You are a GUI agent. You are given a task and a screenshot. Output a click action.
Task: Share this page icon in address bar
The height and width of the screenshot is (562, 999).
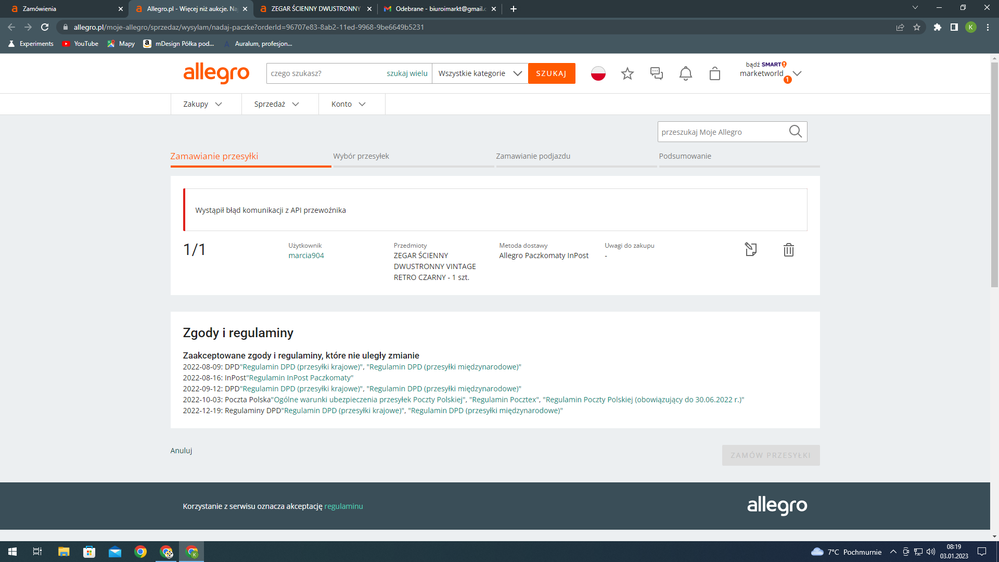pyautogui.click(x=900, y=27)
